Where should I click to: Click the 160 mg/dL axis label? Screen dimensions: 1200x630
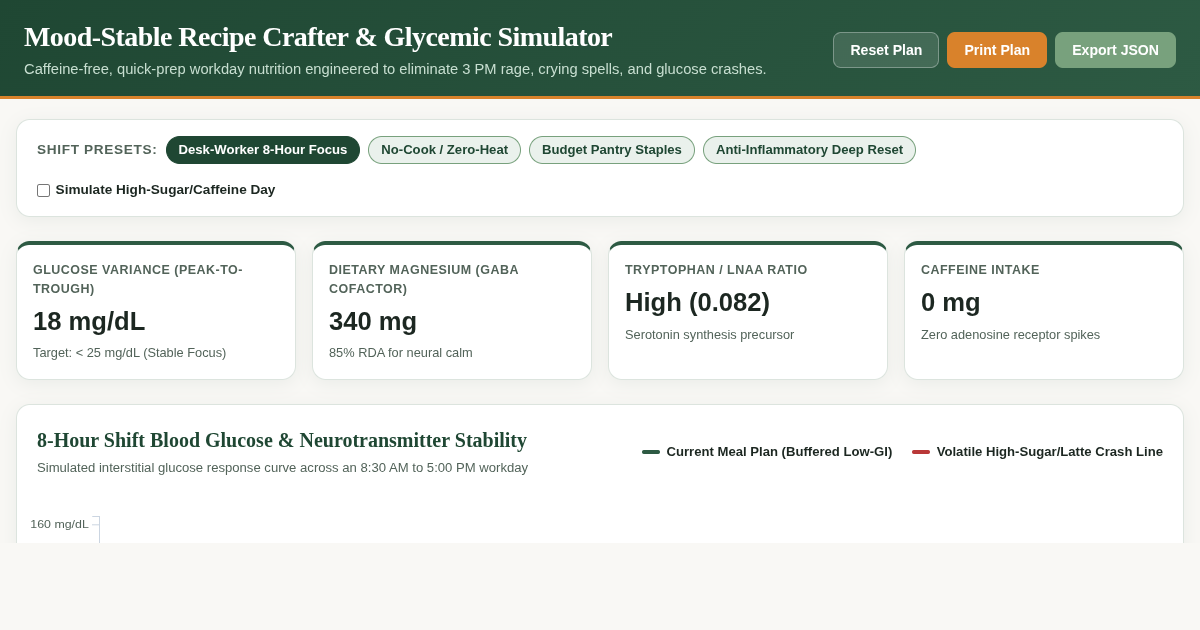[59, 524]
